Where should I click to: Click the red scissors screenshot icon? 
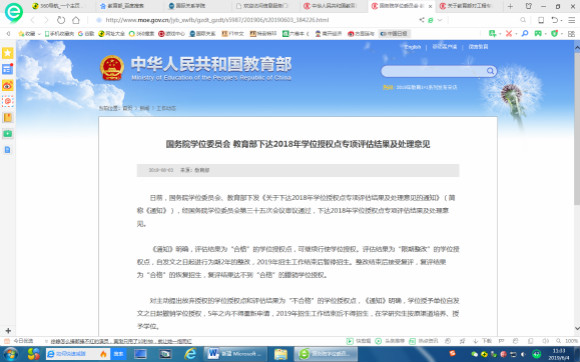tap(509, 34)
